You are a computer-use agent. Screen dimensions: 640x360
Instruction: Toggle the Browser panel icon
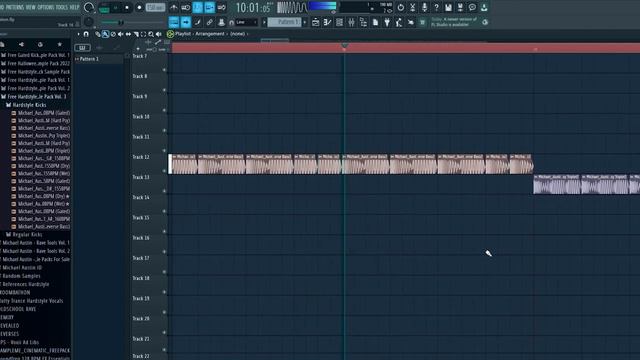[363, 22]
